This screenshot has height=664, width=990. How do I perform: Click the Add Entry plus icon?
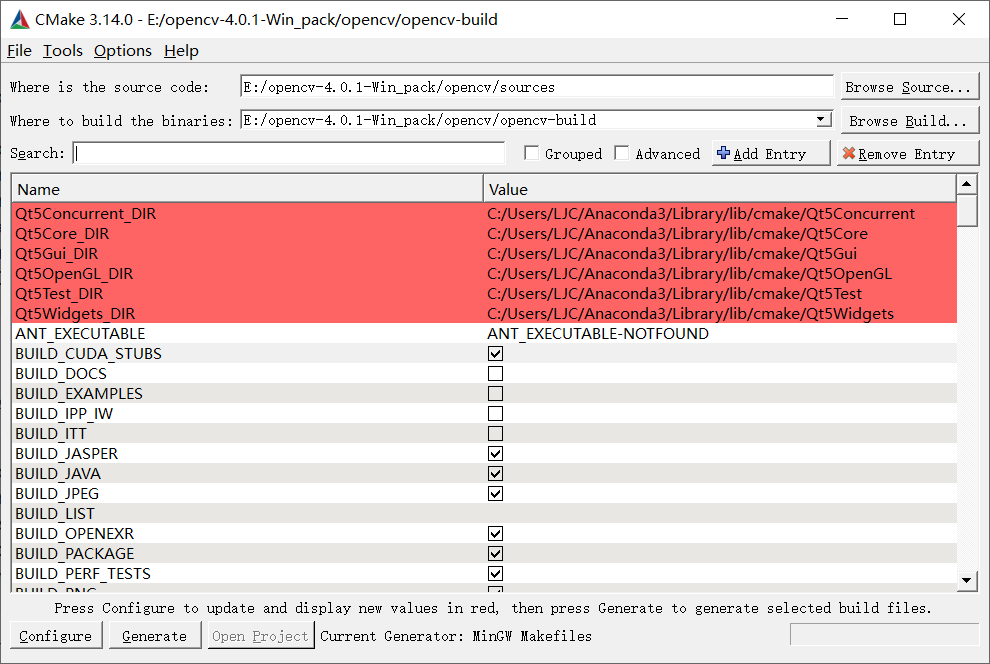(x=726, y=153)
